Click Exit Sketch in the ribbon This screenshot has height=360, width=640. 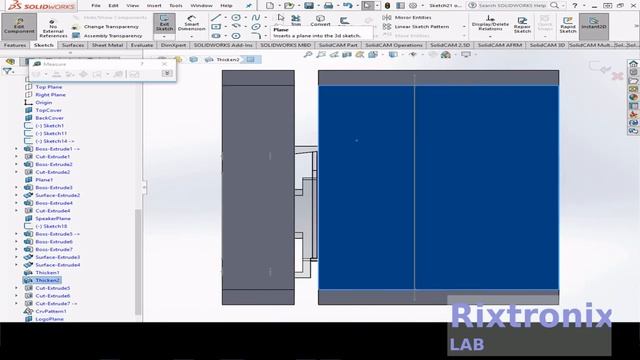(164, 23)
